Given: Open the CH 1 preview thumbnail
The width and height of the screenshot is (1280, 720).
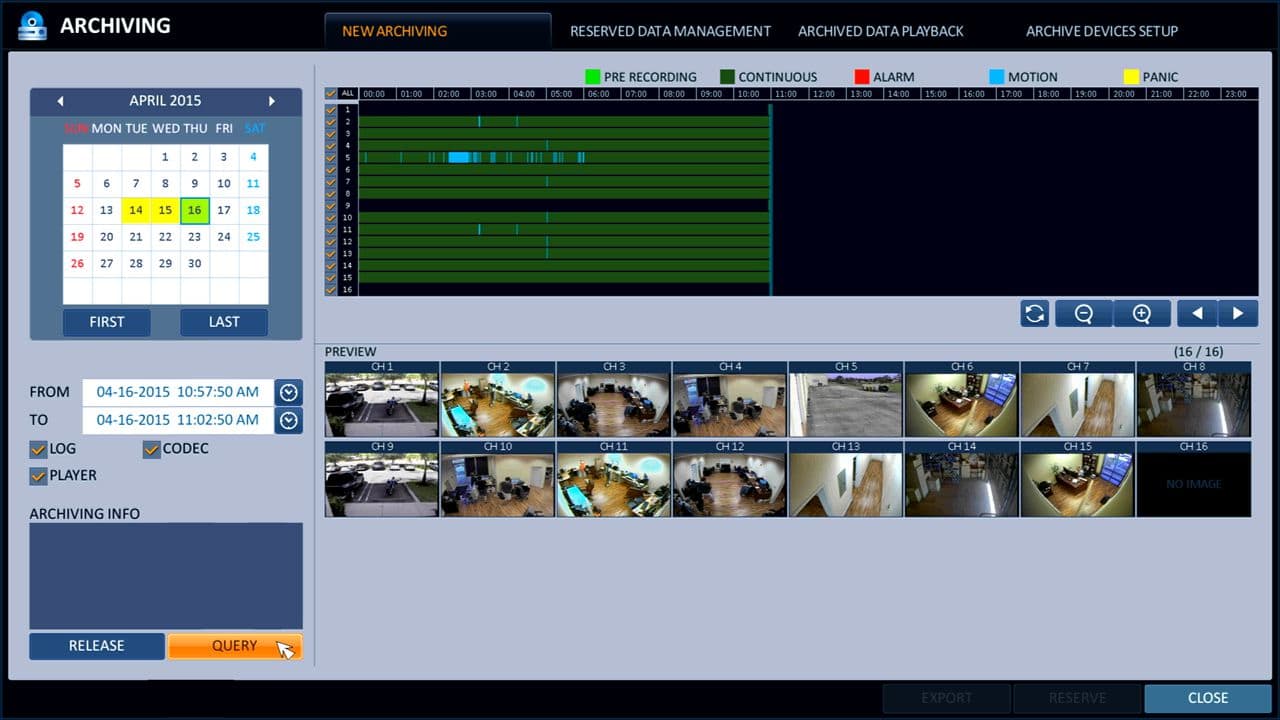Looking at the screenshot, I should pyautogui.click(x=382, y=399).
